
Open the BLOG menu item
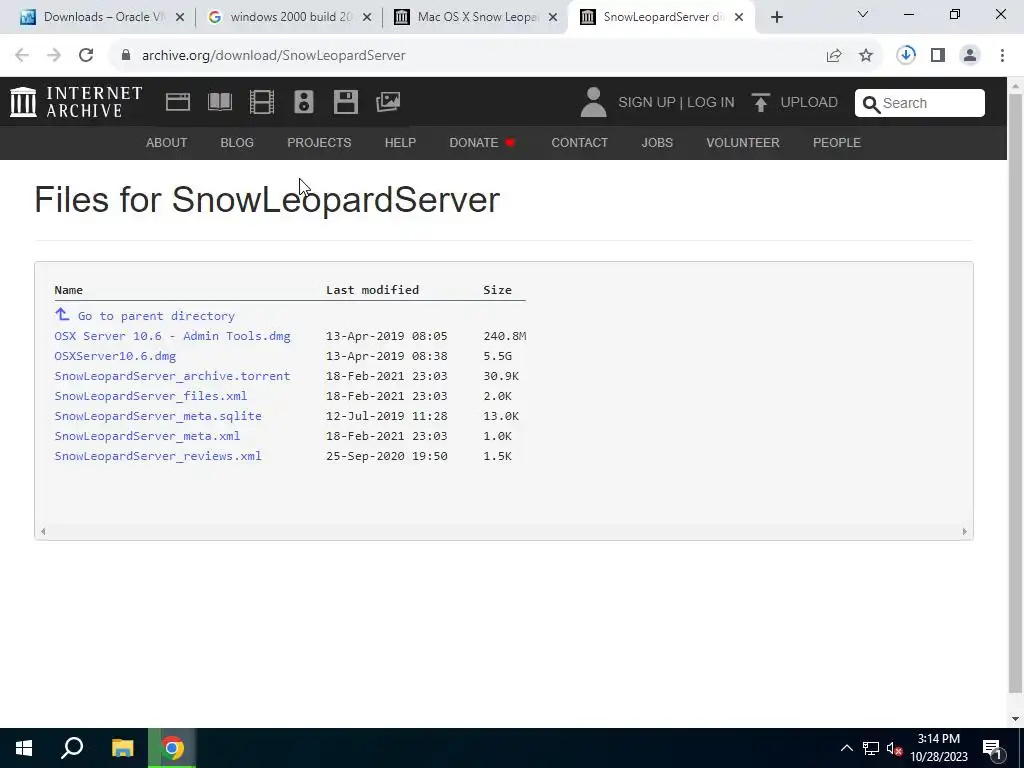pos(237,142)
